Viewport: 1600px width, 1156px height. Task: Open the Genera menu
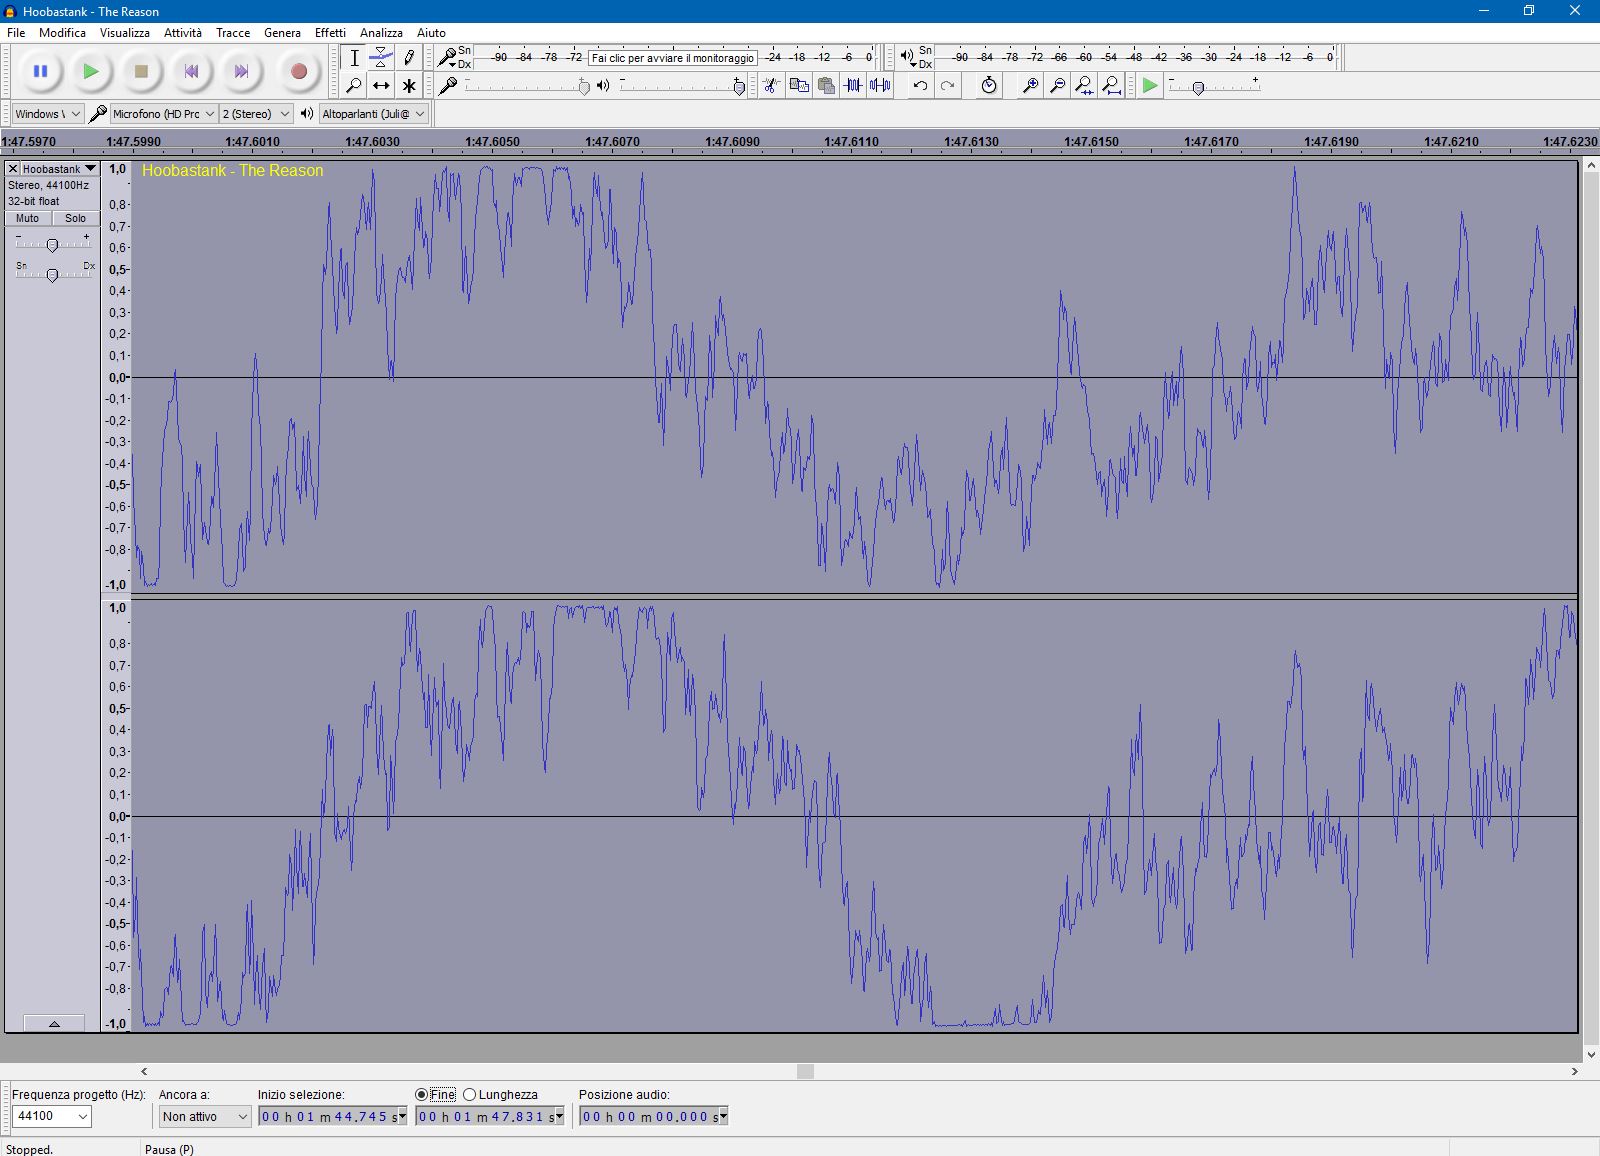click(x=282, y=33)
